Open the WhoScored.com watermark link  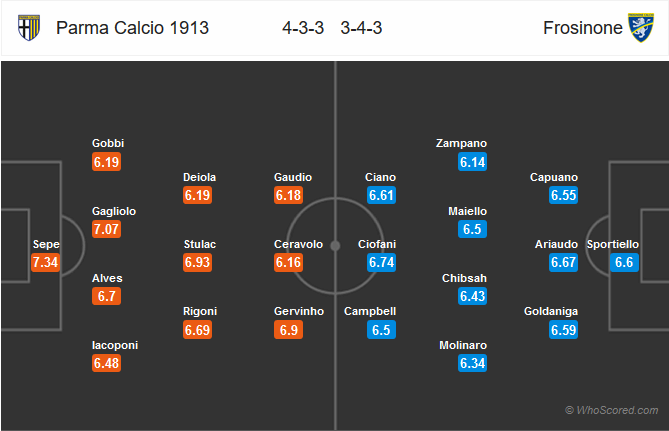point(611,410)
